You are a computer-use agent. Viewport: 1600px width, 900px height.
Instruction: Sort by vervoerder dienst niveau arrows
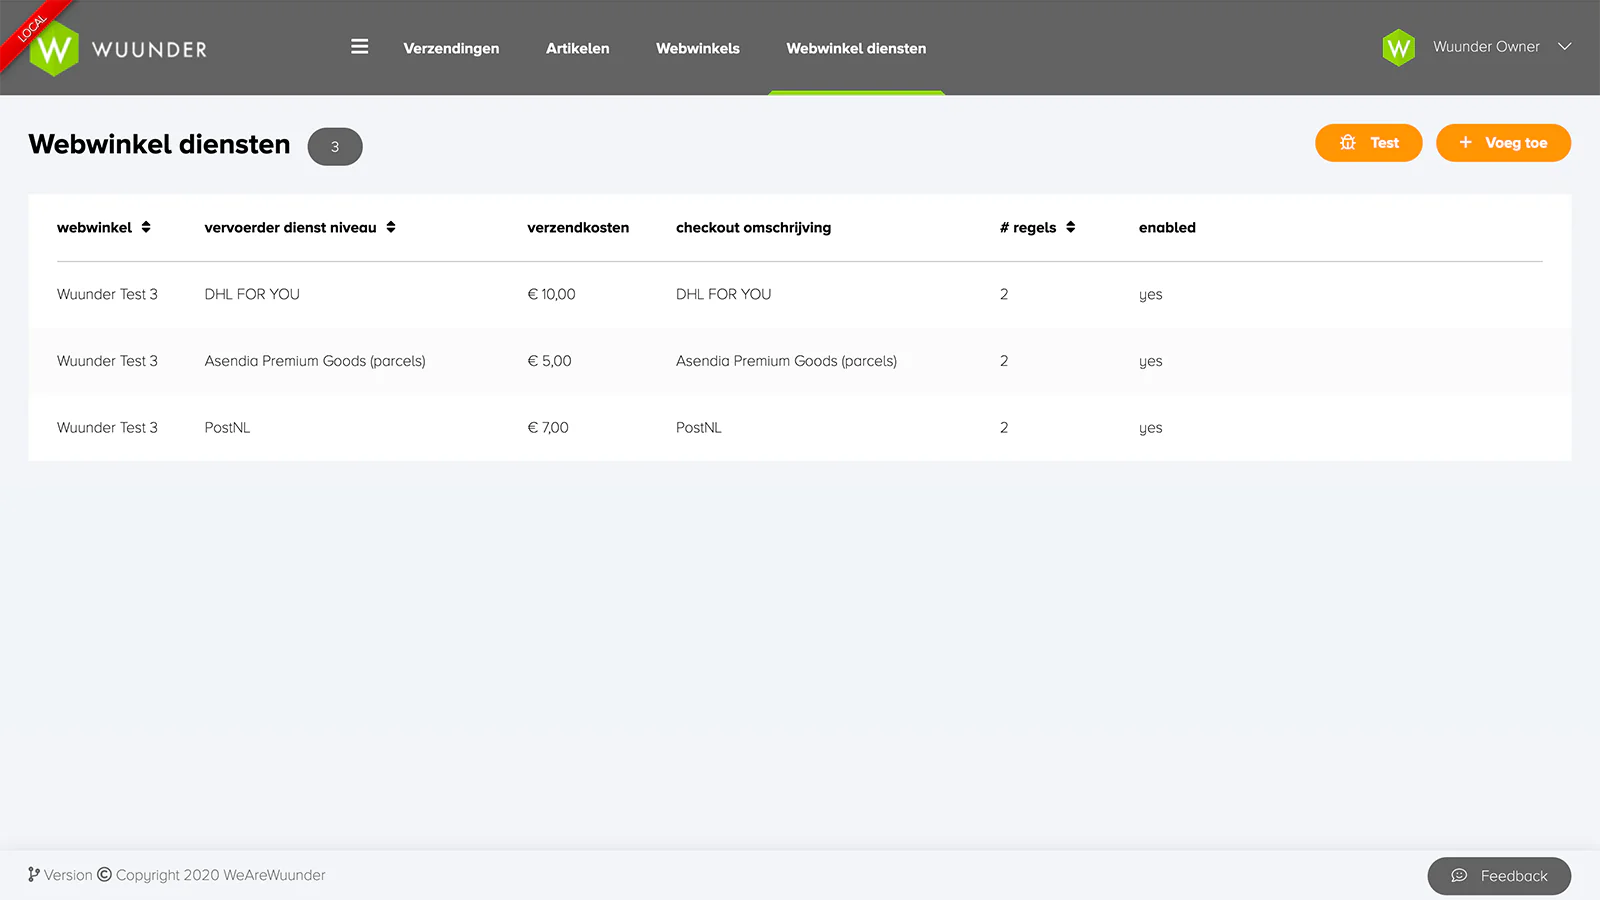pyautogui.click(x=391, y=227)
